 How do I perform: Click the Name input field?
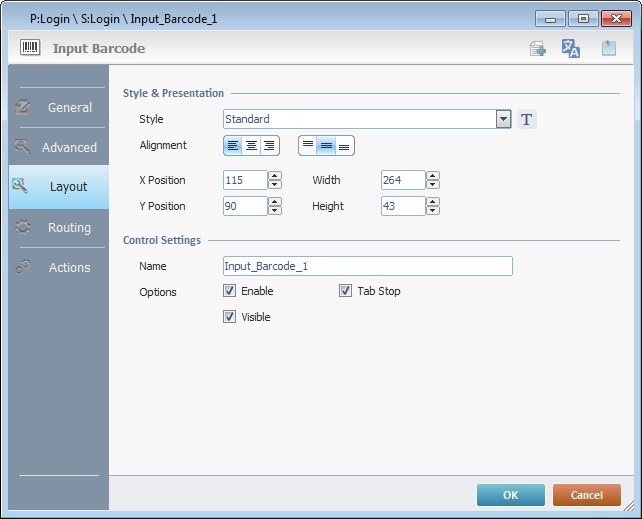367,266
